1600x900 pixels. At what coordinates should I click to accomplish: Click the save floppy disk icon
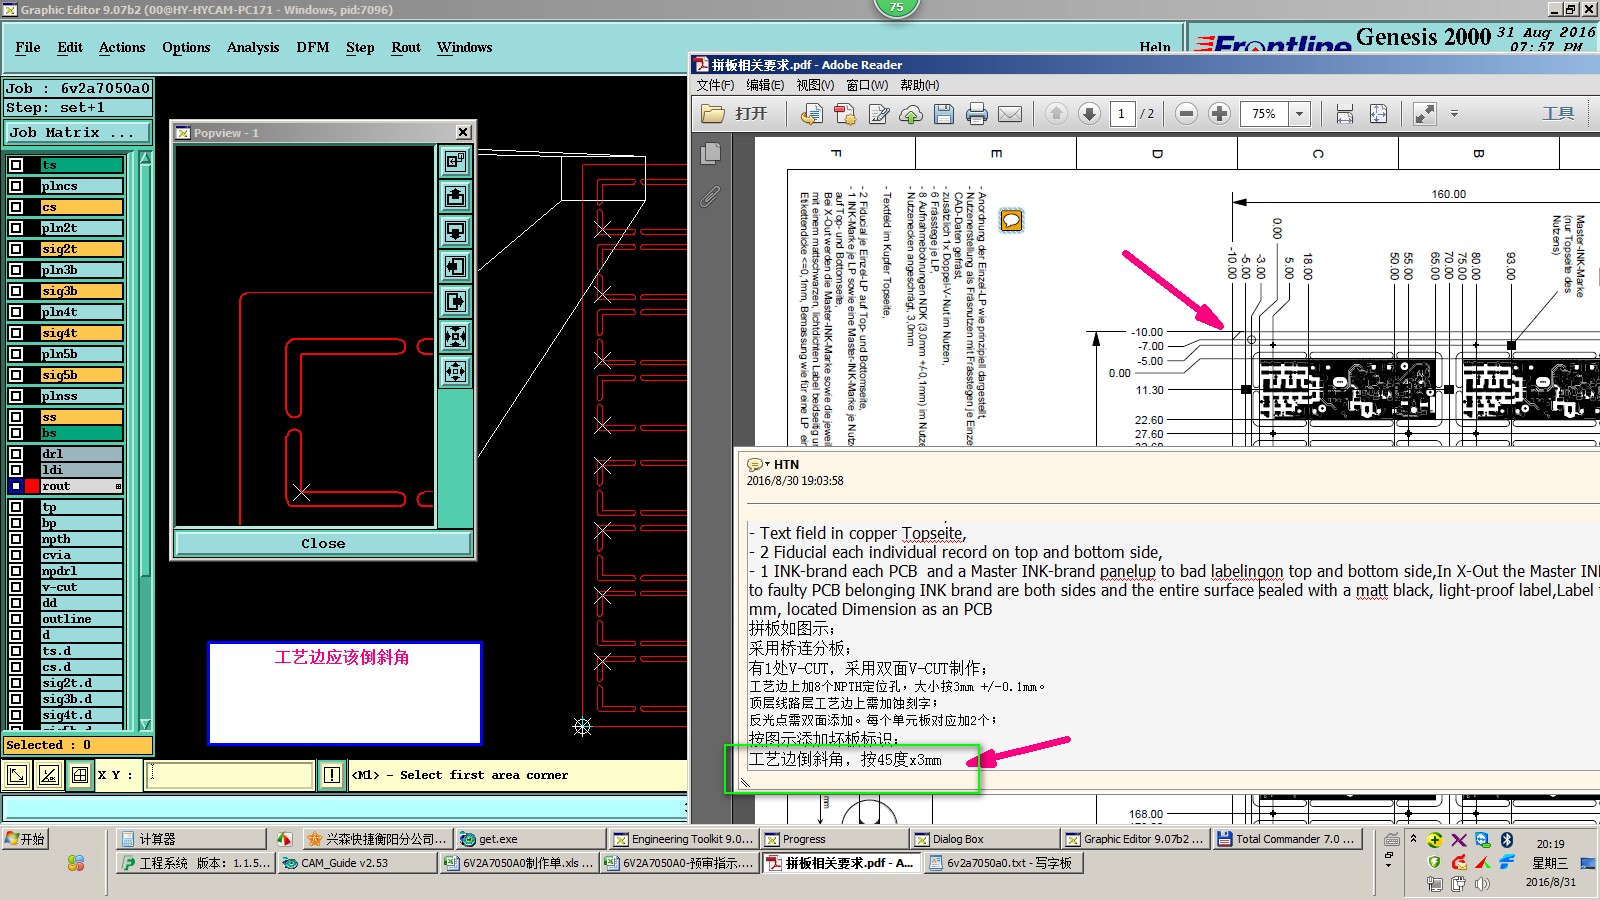click(x=943, y=114)
